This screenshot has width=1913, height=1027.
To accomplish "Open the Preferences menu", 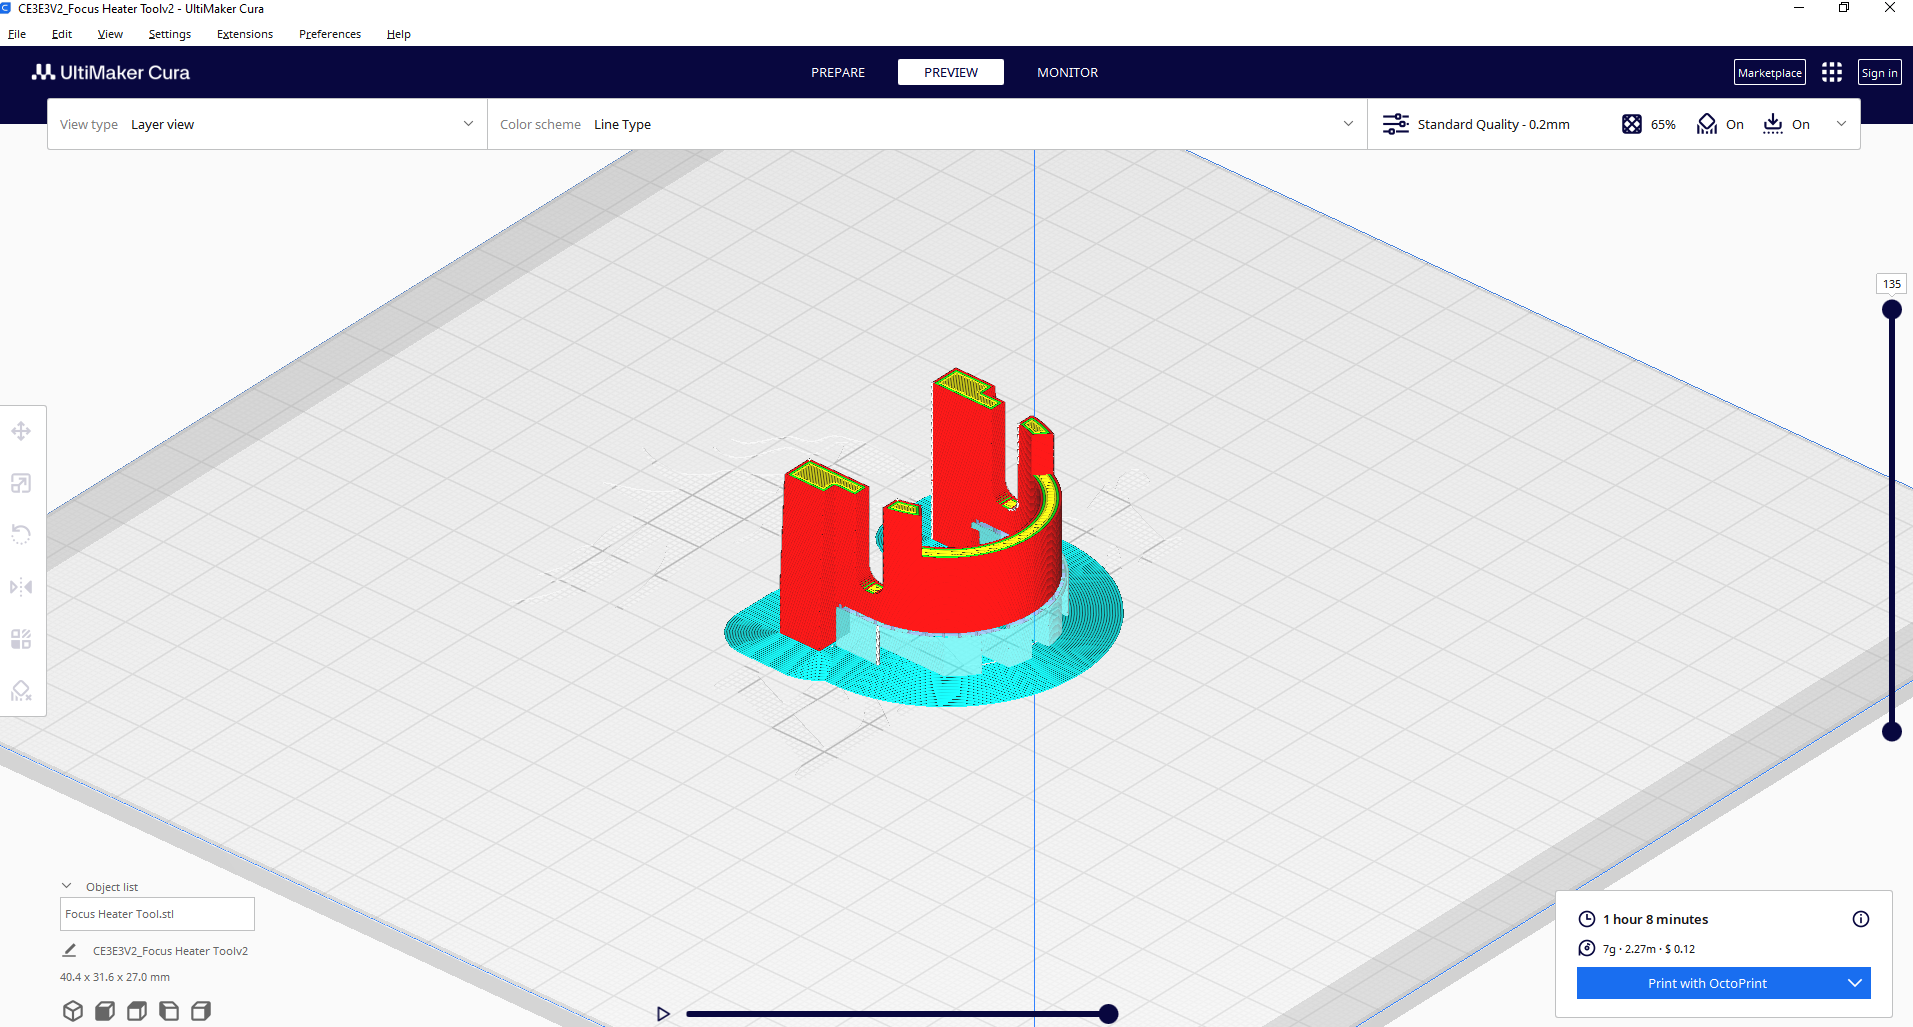I will 330,34.
